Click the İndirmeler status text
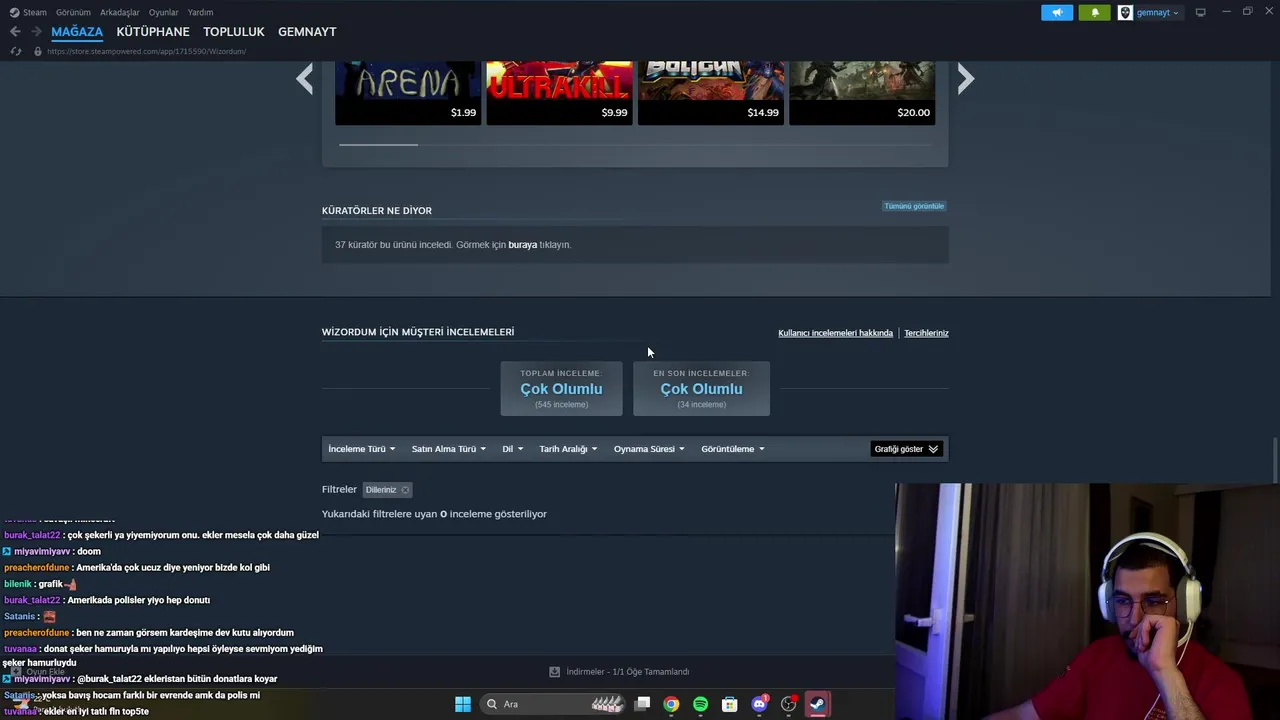 628,672
